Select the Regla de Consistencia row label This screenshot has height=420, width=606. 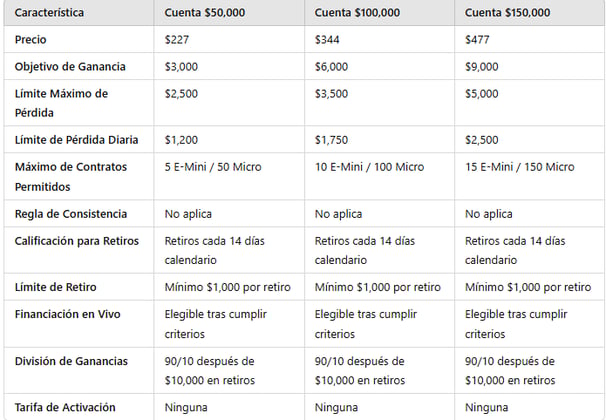coord(71,214)
